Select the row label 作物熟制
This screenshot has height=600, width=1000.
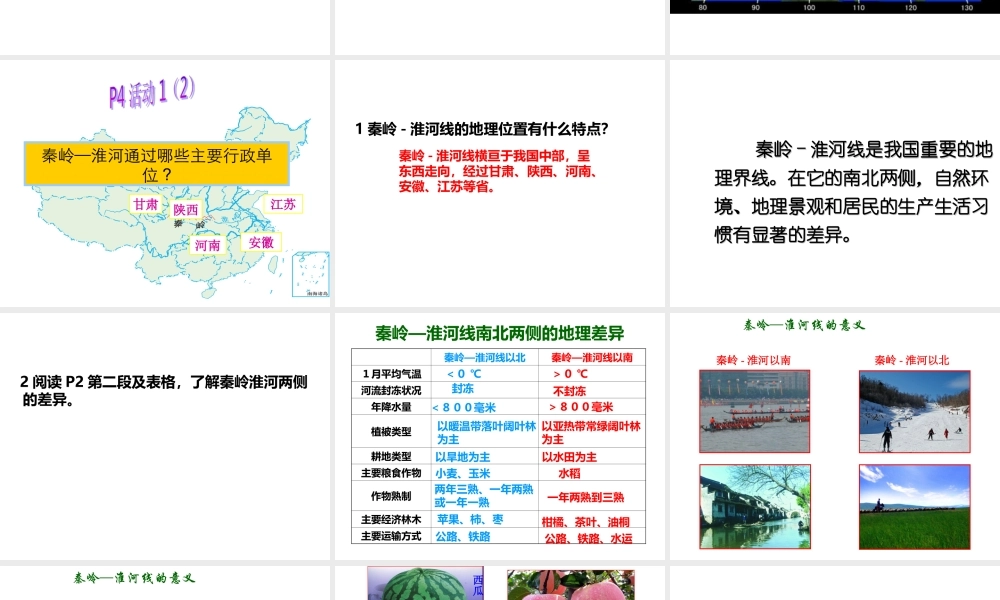point(391,496)
